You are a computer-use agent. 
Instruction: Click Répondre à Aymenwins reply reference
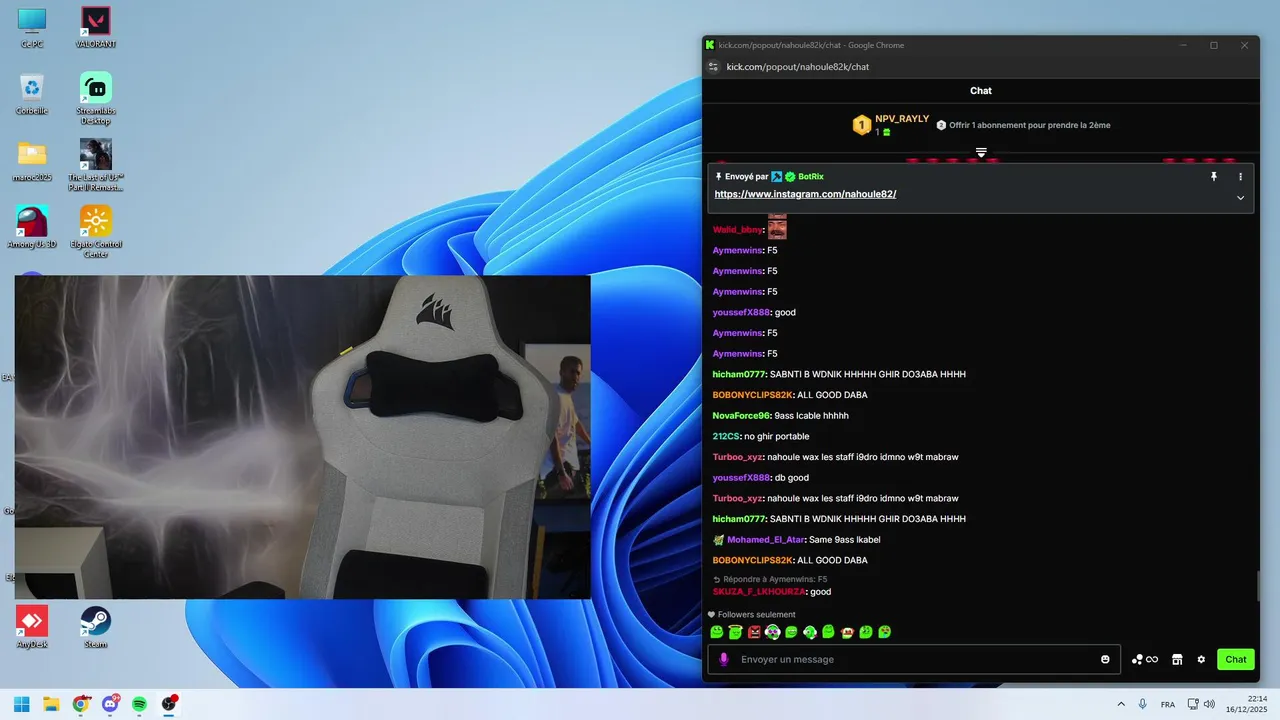coord(770,579)
